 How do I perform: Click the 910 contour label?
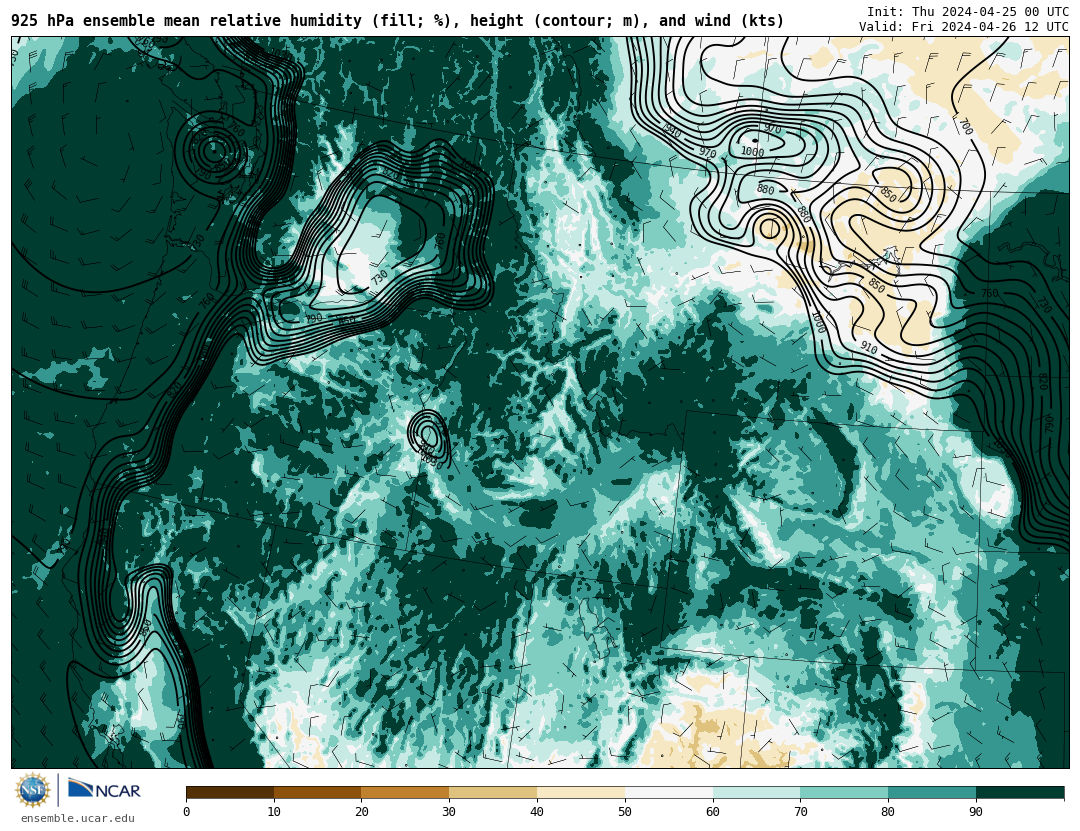(869, 349)
